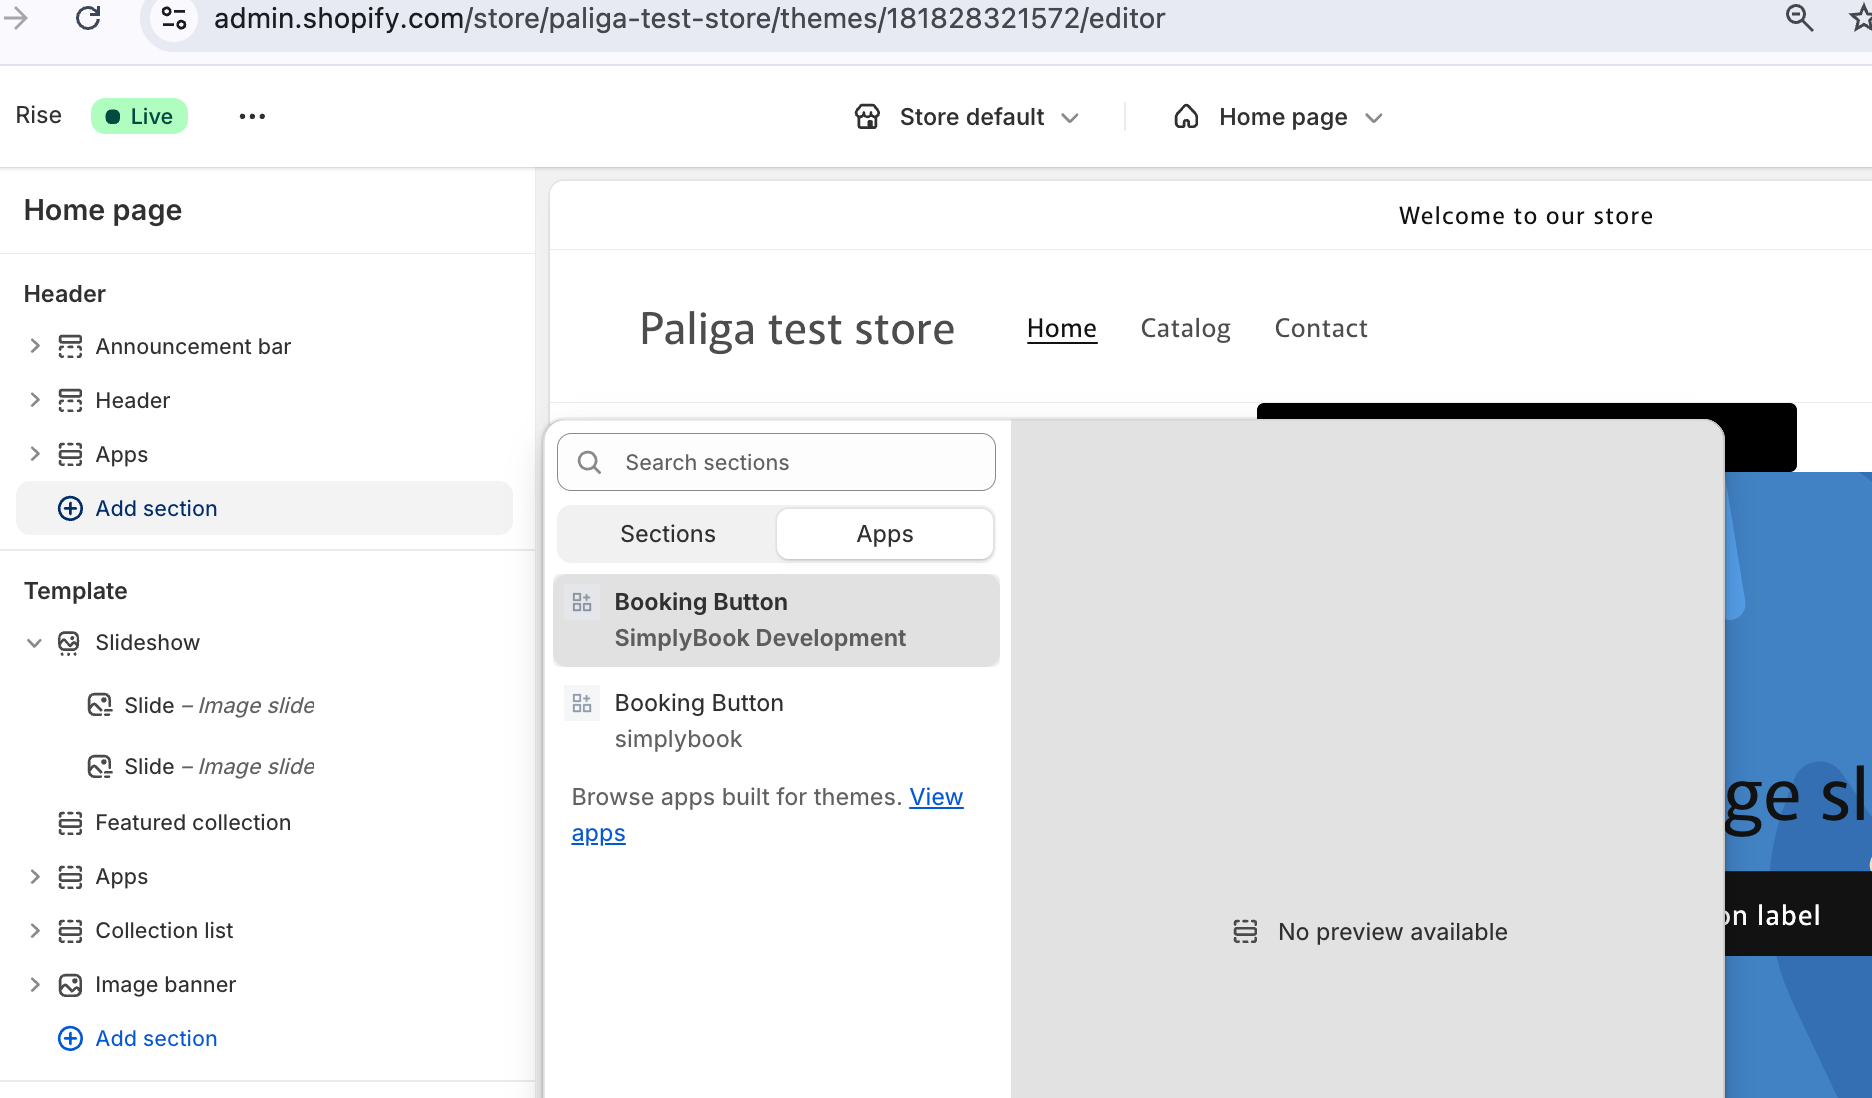Click the home icon next to Home page selector
This screenshot has height=1098, width=1872.
tap(1186, 116)
